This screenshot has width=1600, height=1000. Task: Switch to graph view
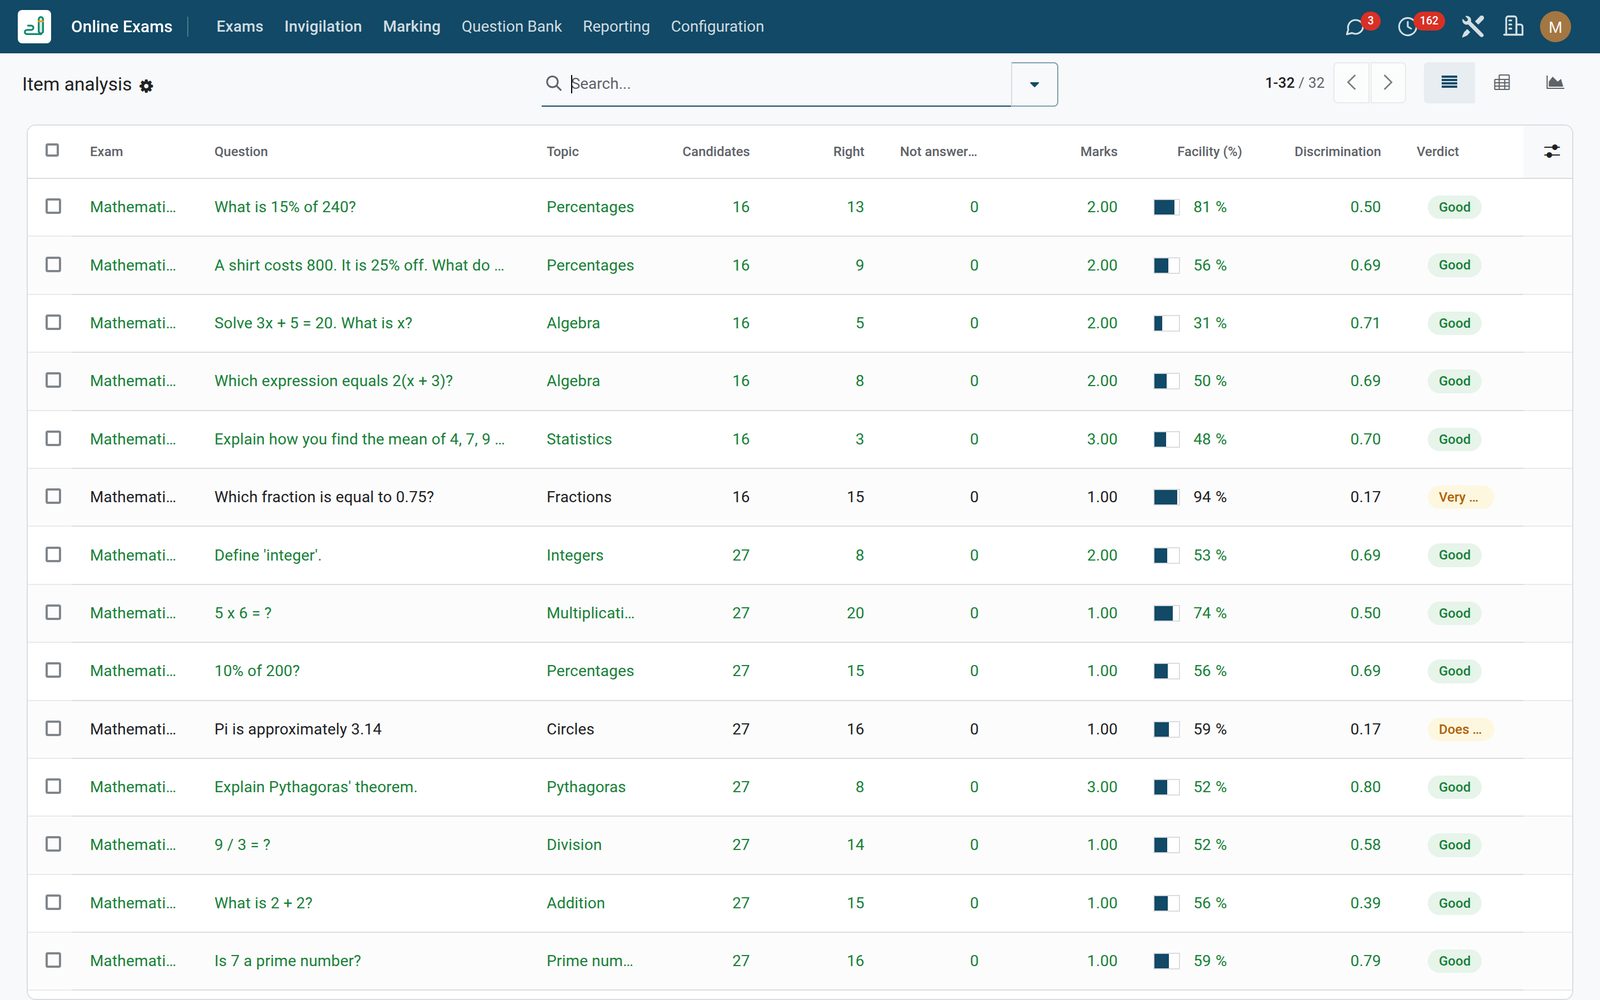1555,83
